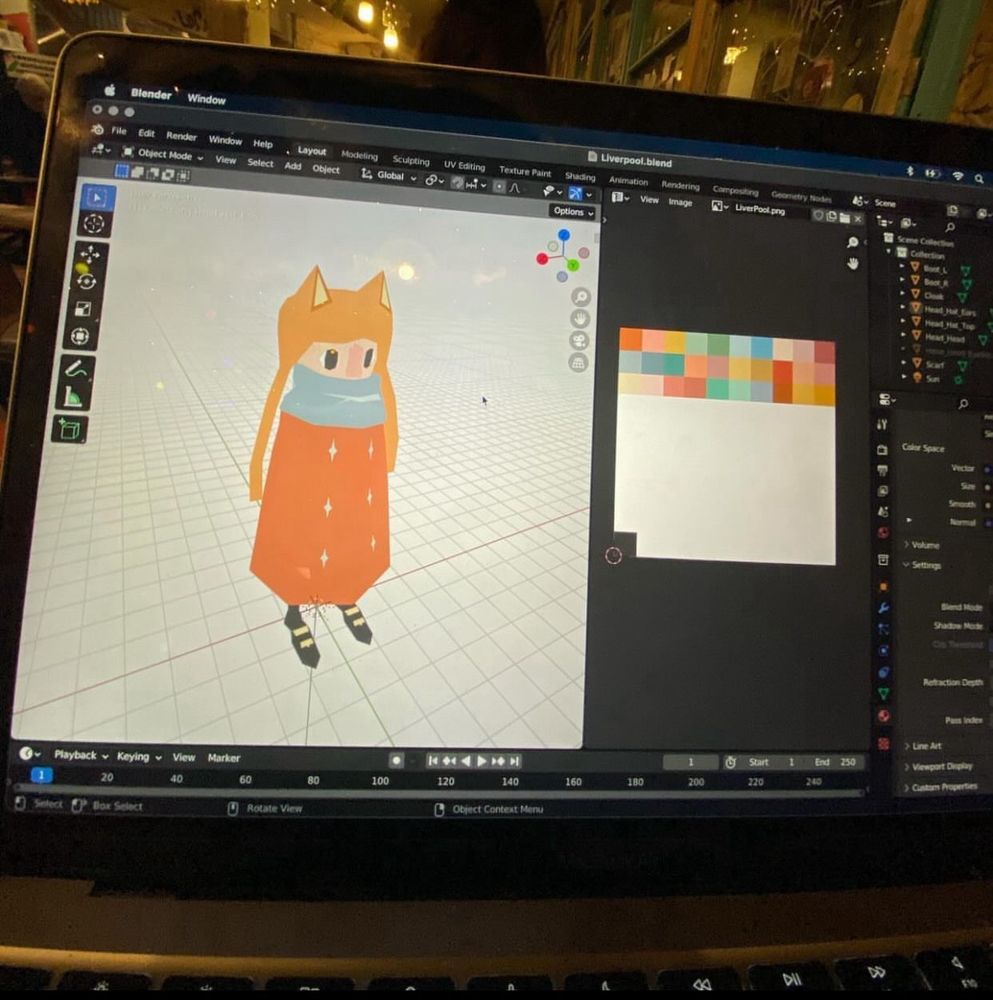Set selection mode to extend selection
This screenshot has height=1000, width=993.
(x=137, y=172)
